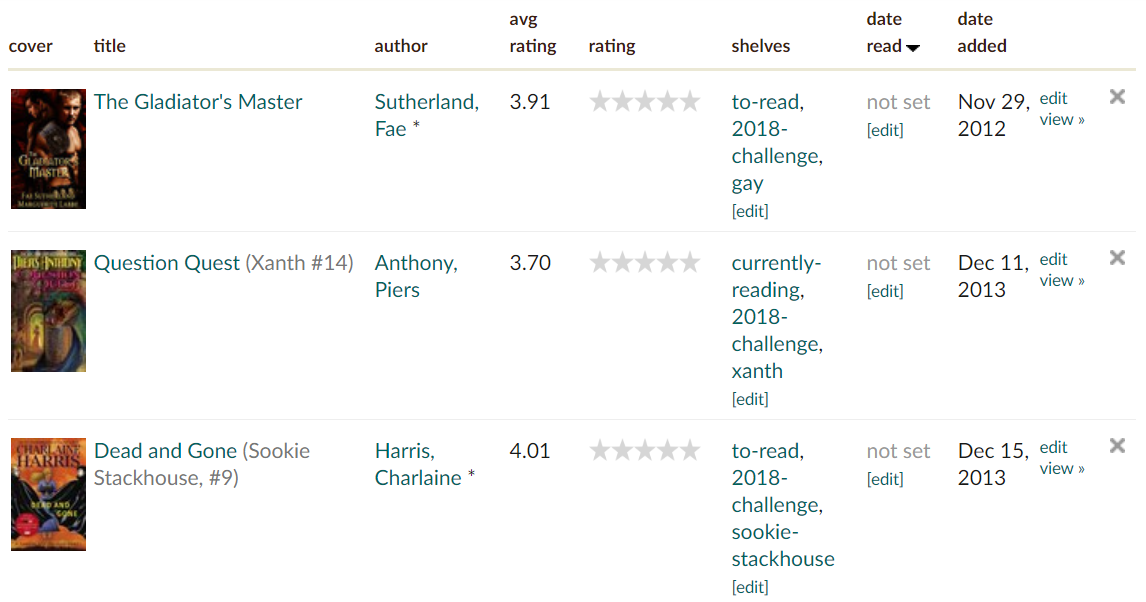Rate The Gladiator's Master five stars
The width and height of the screenshot is (1146, 602).
coord(690,101)
